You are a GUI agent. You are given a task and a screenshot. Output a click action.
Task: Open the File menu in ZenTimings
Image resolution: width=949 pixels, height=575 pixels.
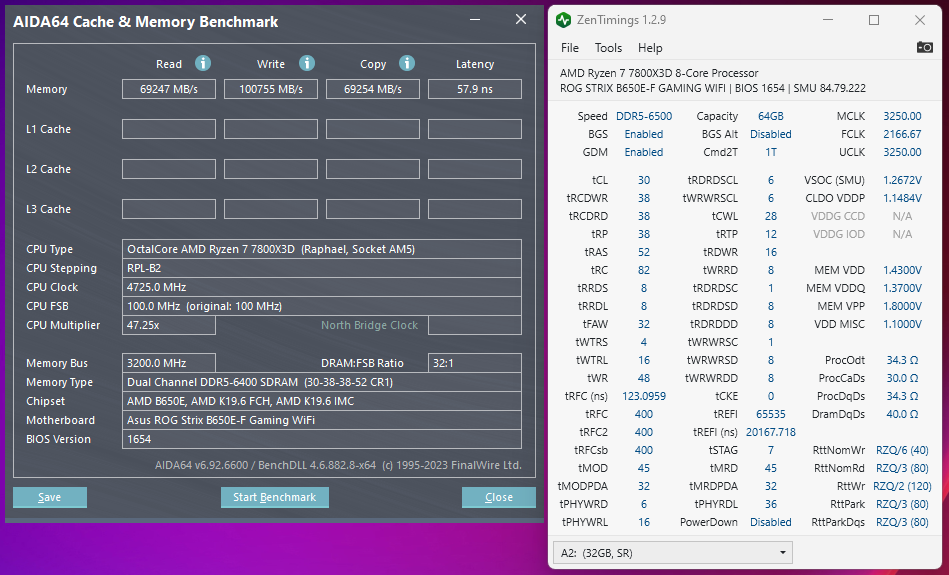click(x=570, y=48)
